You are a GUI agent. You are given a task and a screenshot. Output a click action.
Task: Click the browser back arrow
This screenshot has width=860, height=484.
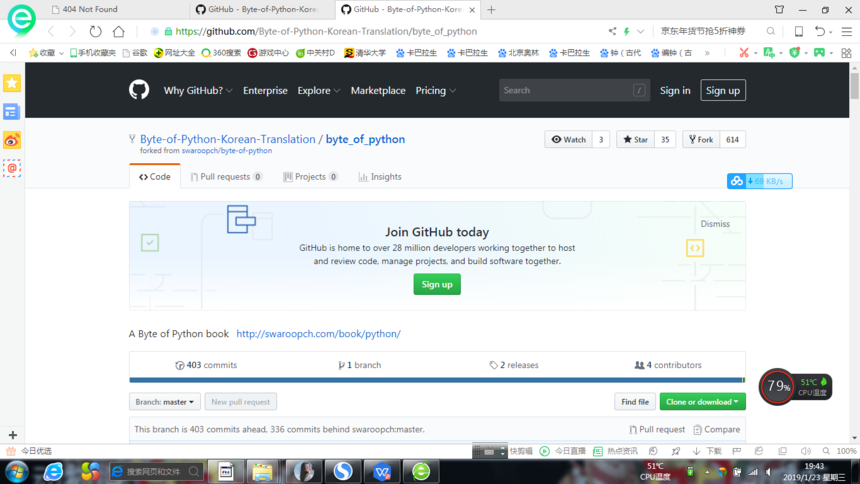[51, 31]
